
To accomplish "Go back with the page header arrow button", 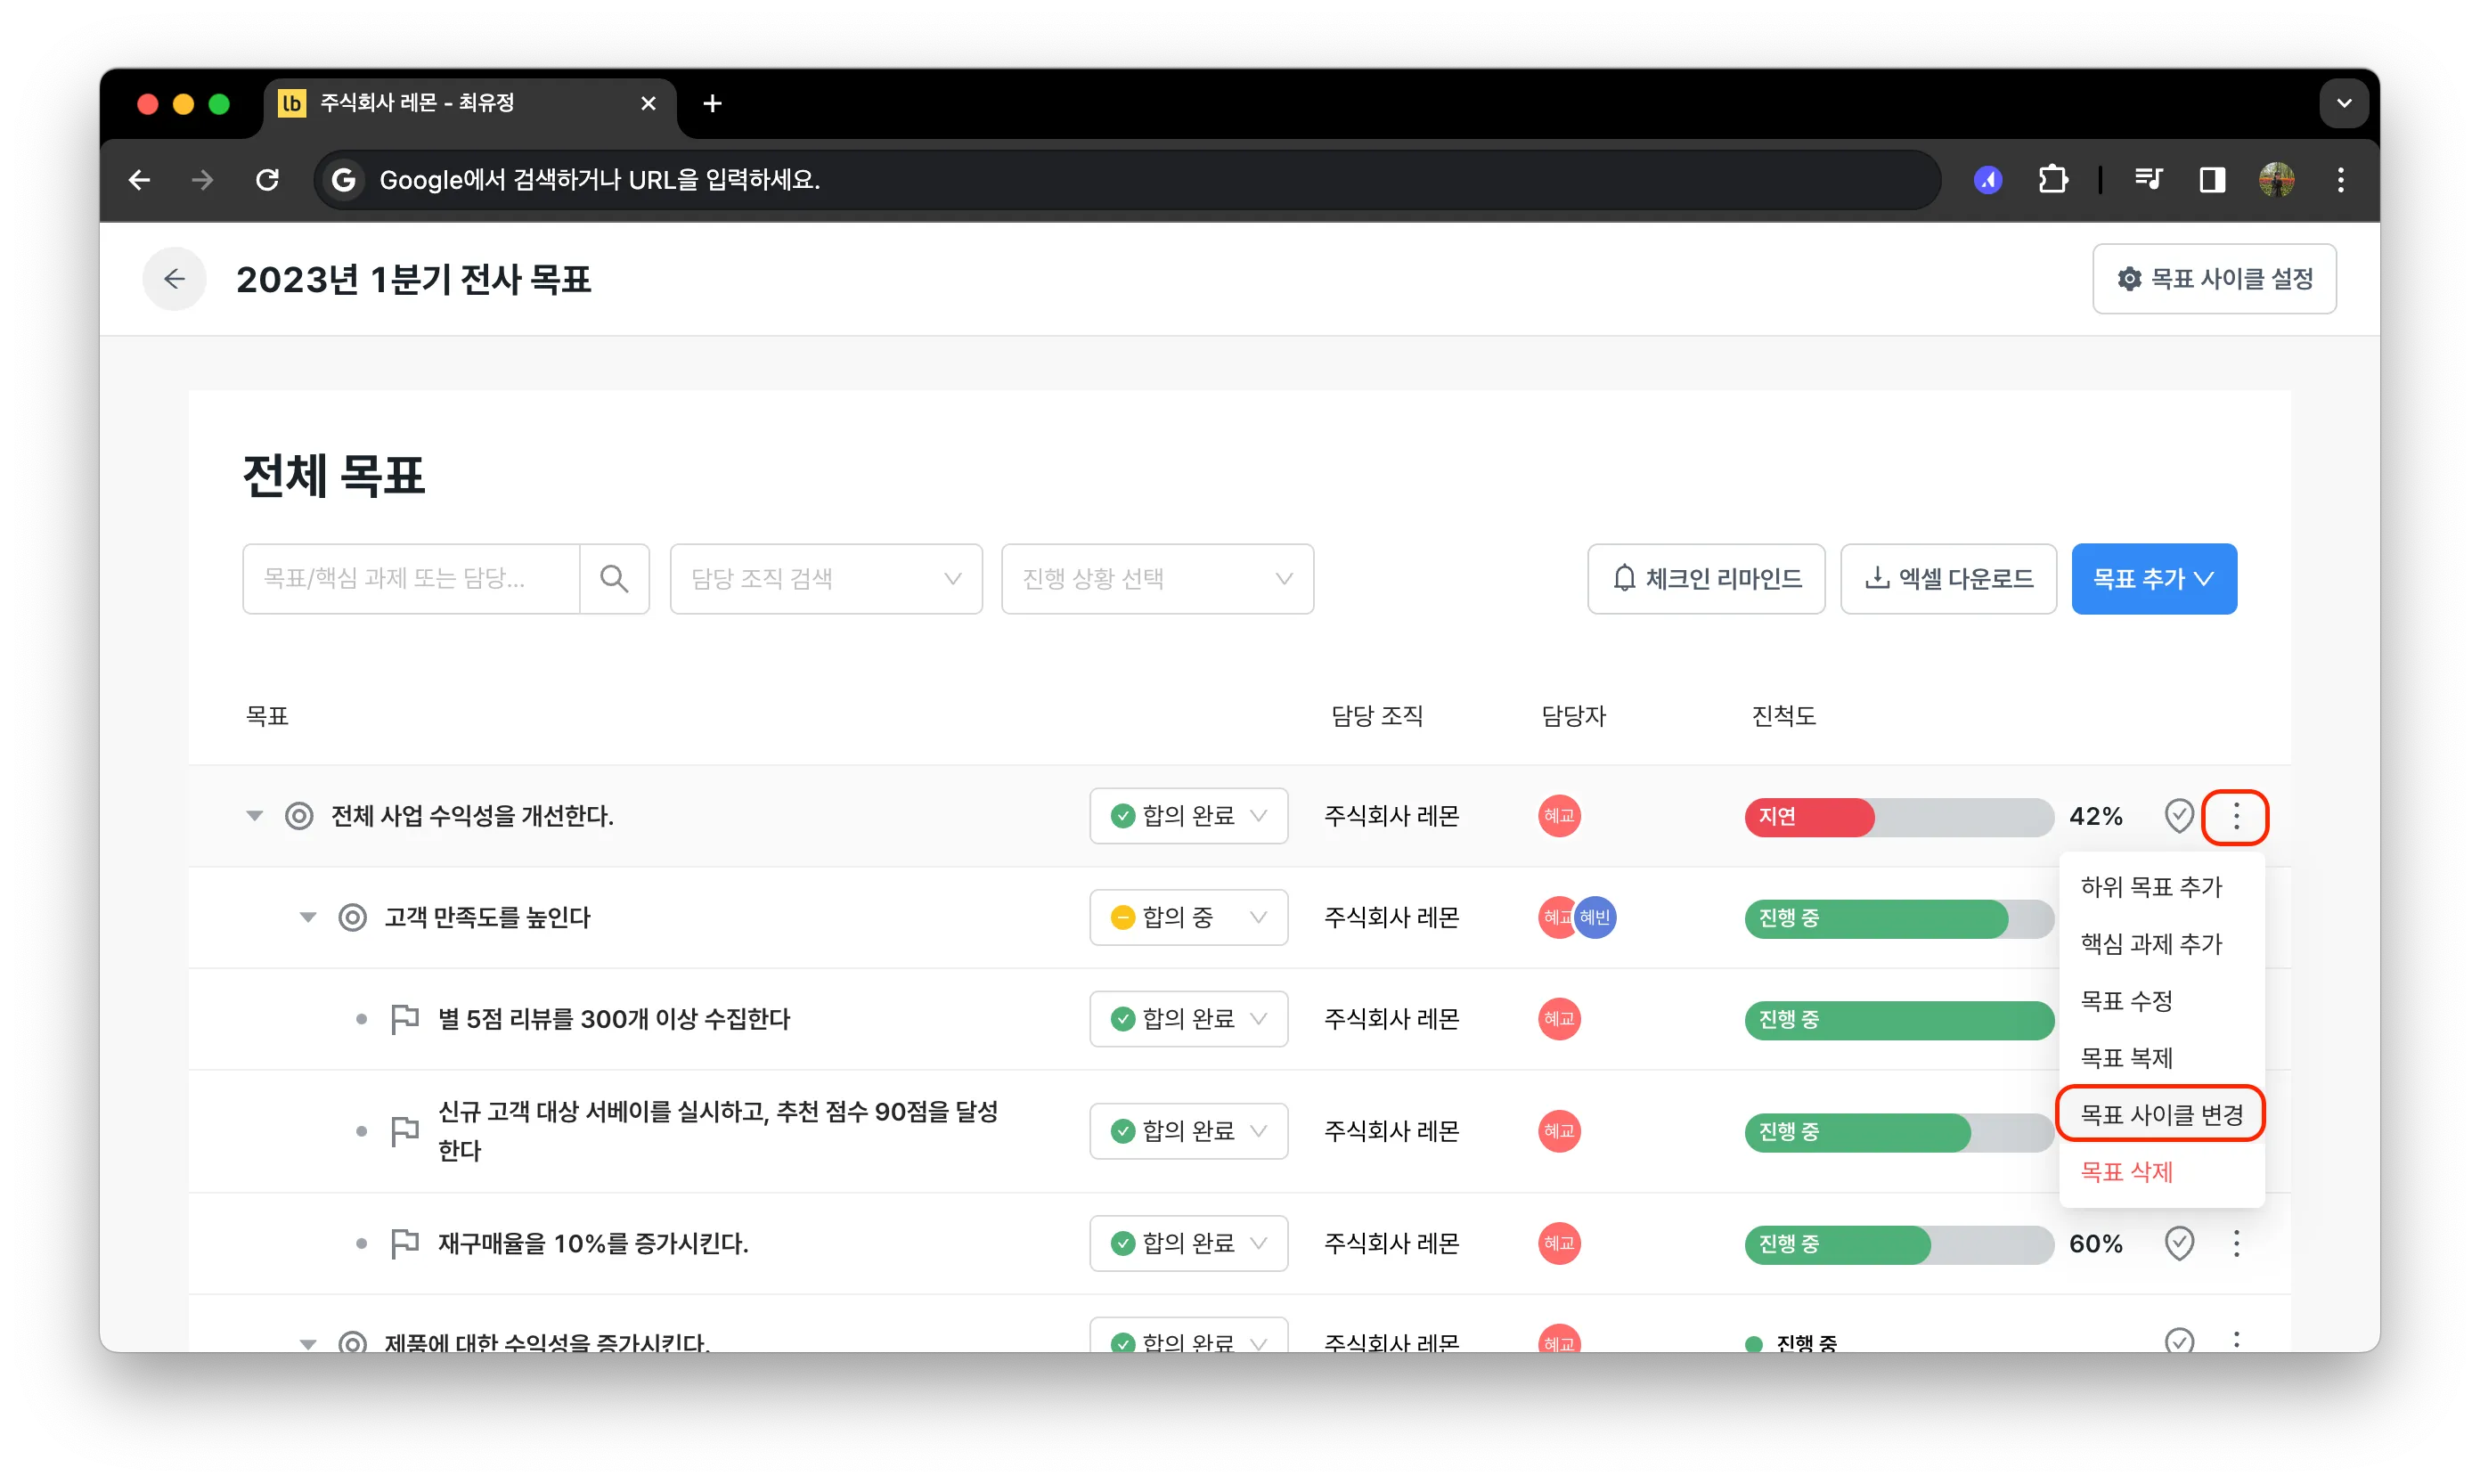I will (174, 279).
